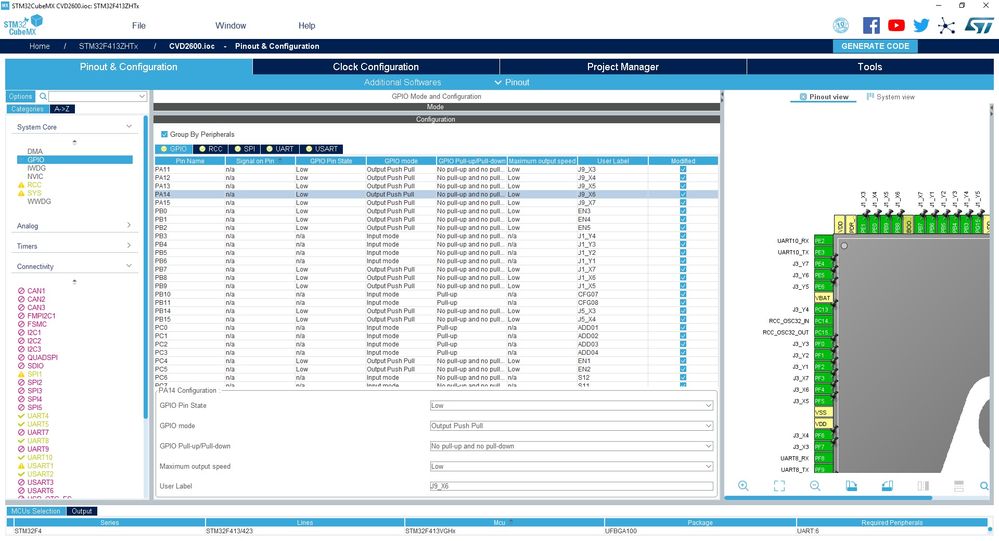Click STM32F413ZHTx breadcrumb

point(108,46)
